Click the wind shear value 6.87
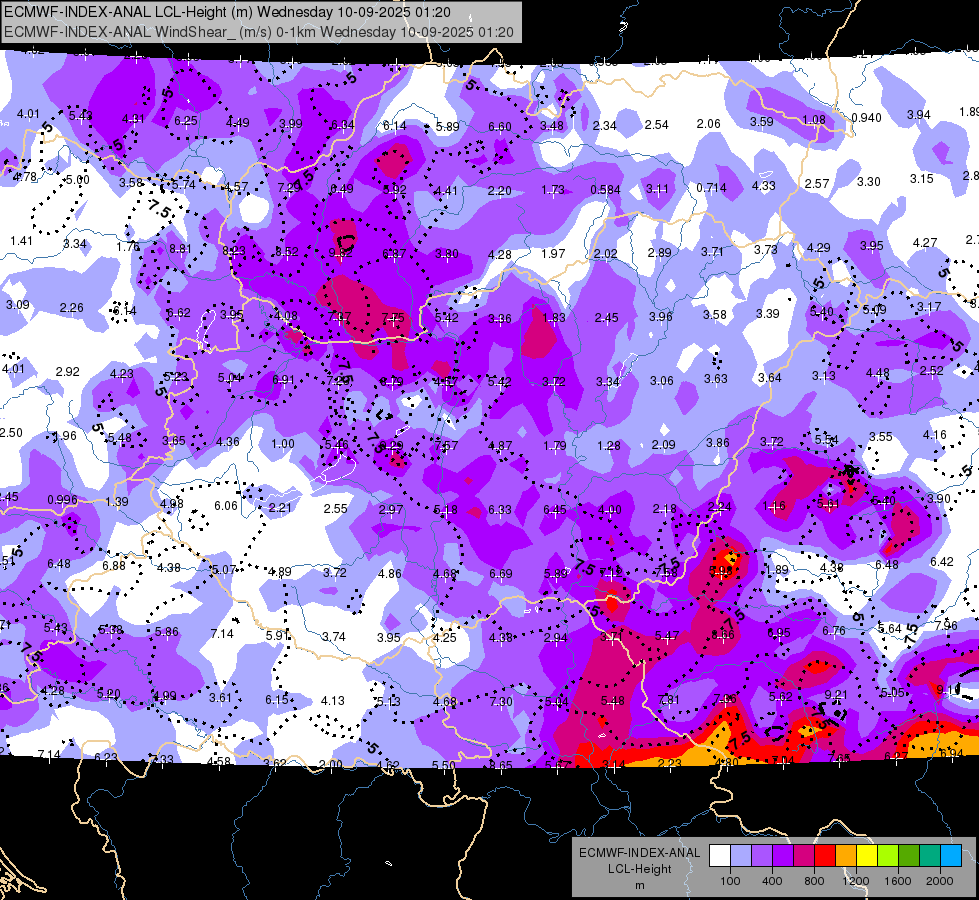 pyautogui.click(x=394, y=254)
